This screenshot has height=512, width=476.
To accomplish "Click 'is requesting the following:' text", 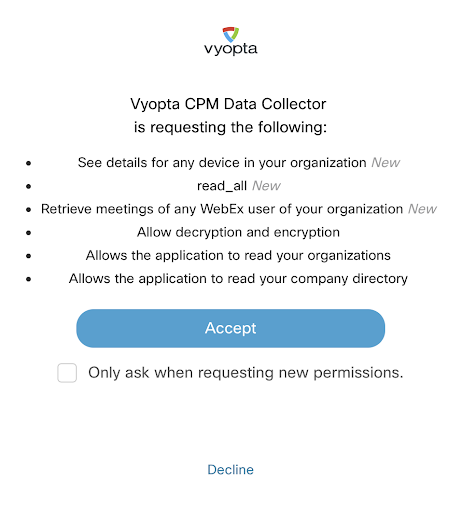I will (231, 127).
